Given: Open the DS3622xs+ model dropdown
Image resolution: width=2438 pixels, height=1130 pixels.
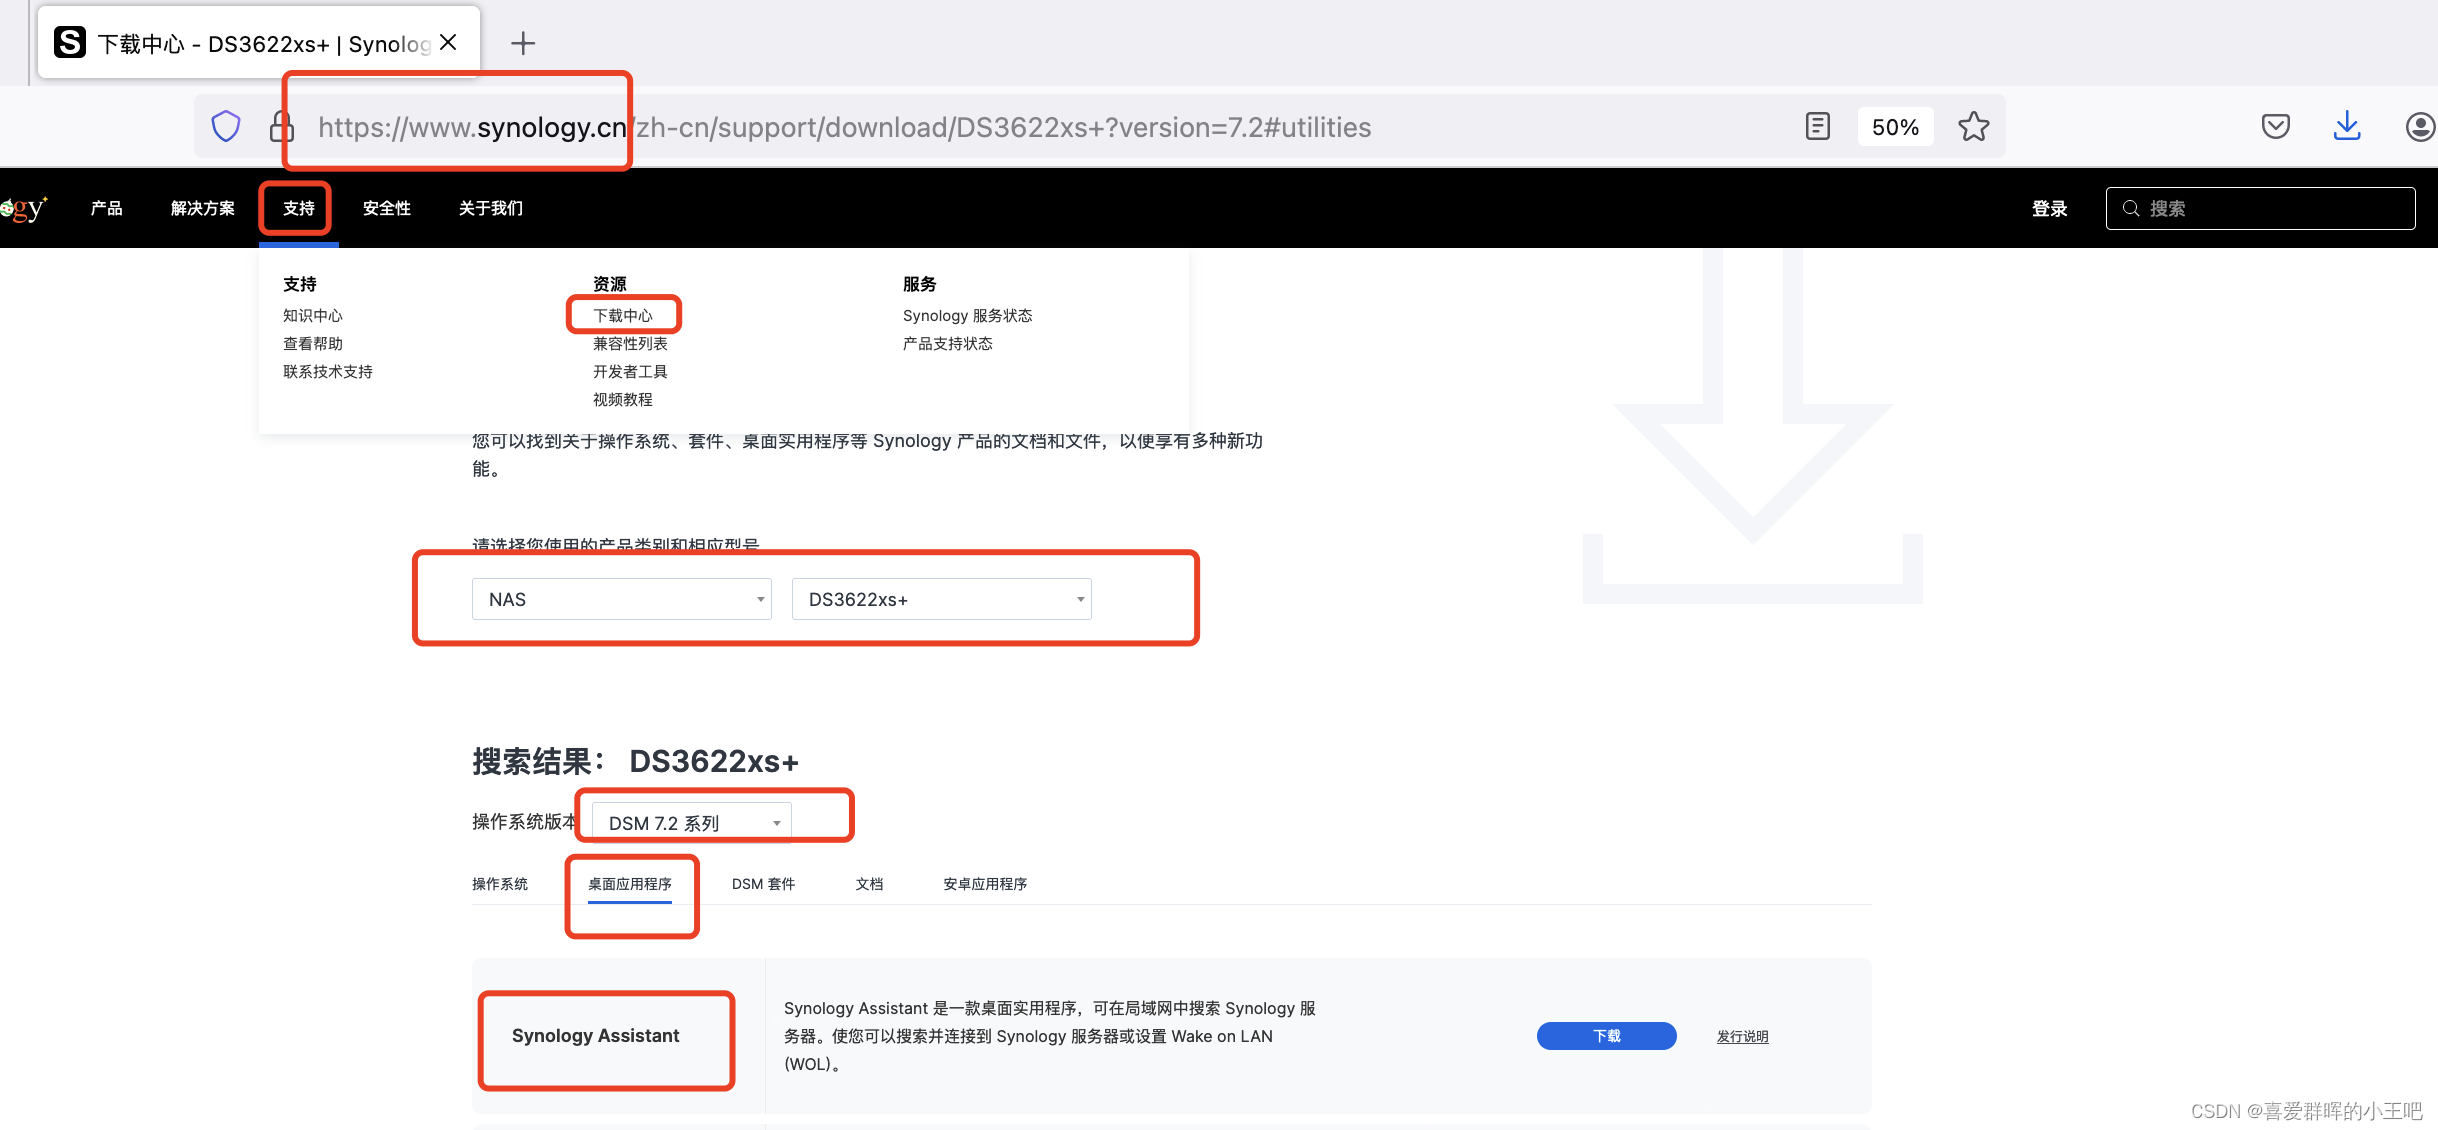Looking at the screenshot, I should click(x=941, y=599).
